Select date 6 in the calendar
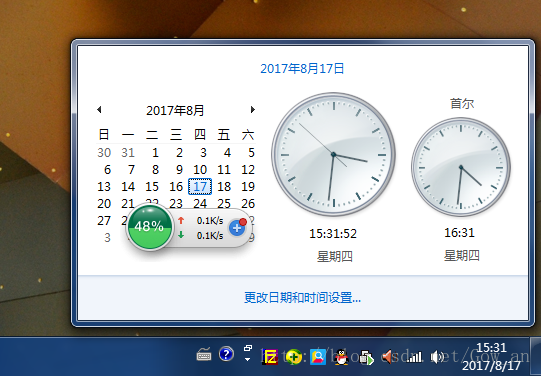 tap(107, 170)
